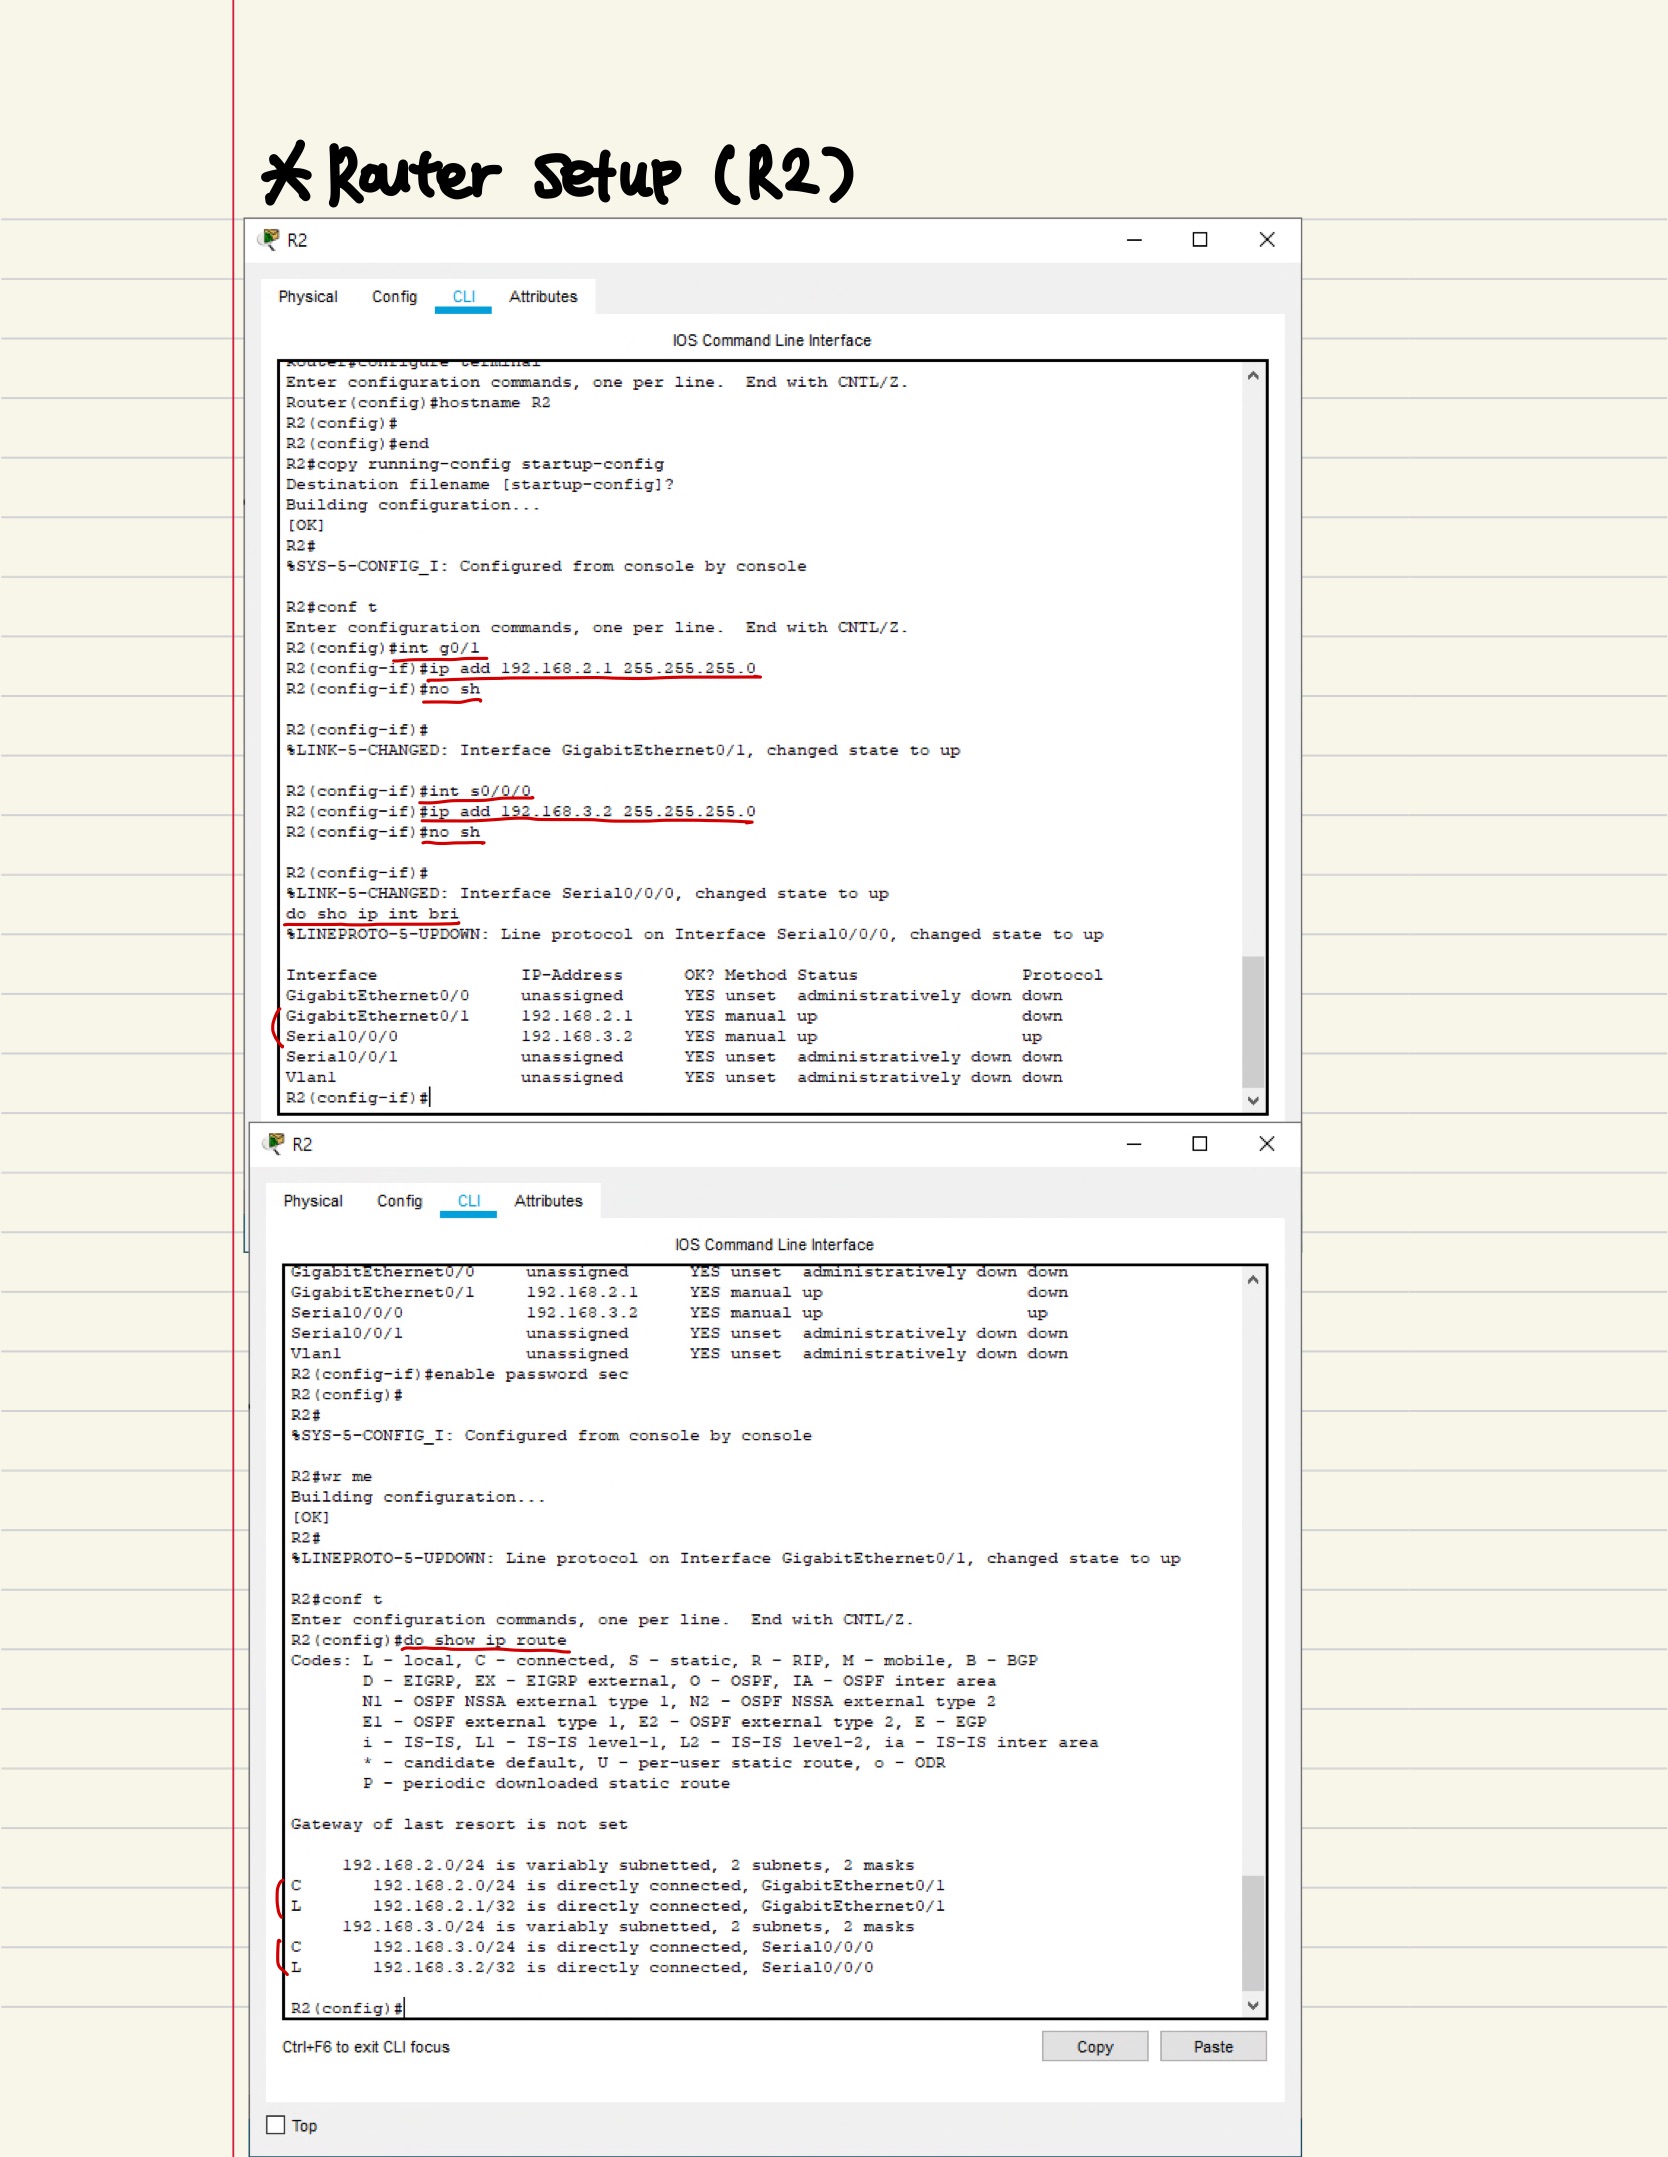Minimize the lower R2 window
The width and height of the screenshot is (1668, 2157).
[1134, 1144]
